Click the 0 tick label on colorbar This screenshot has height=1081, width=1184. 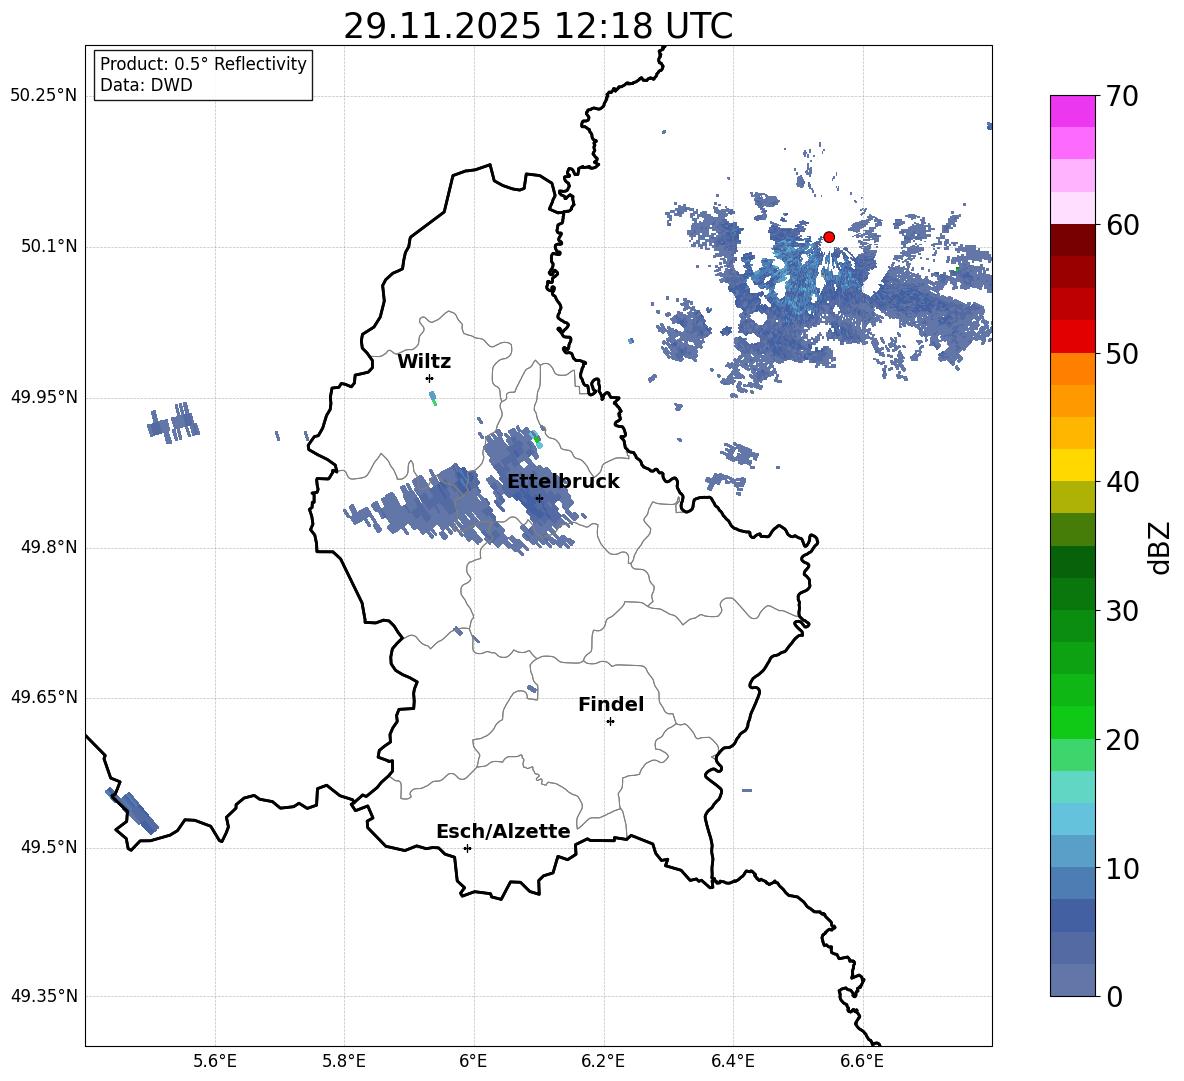(1115, 996)
